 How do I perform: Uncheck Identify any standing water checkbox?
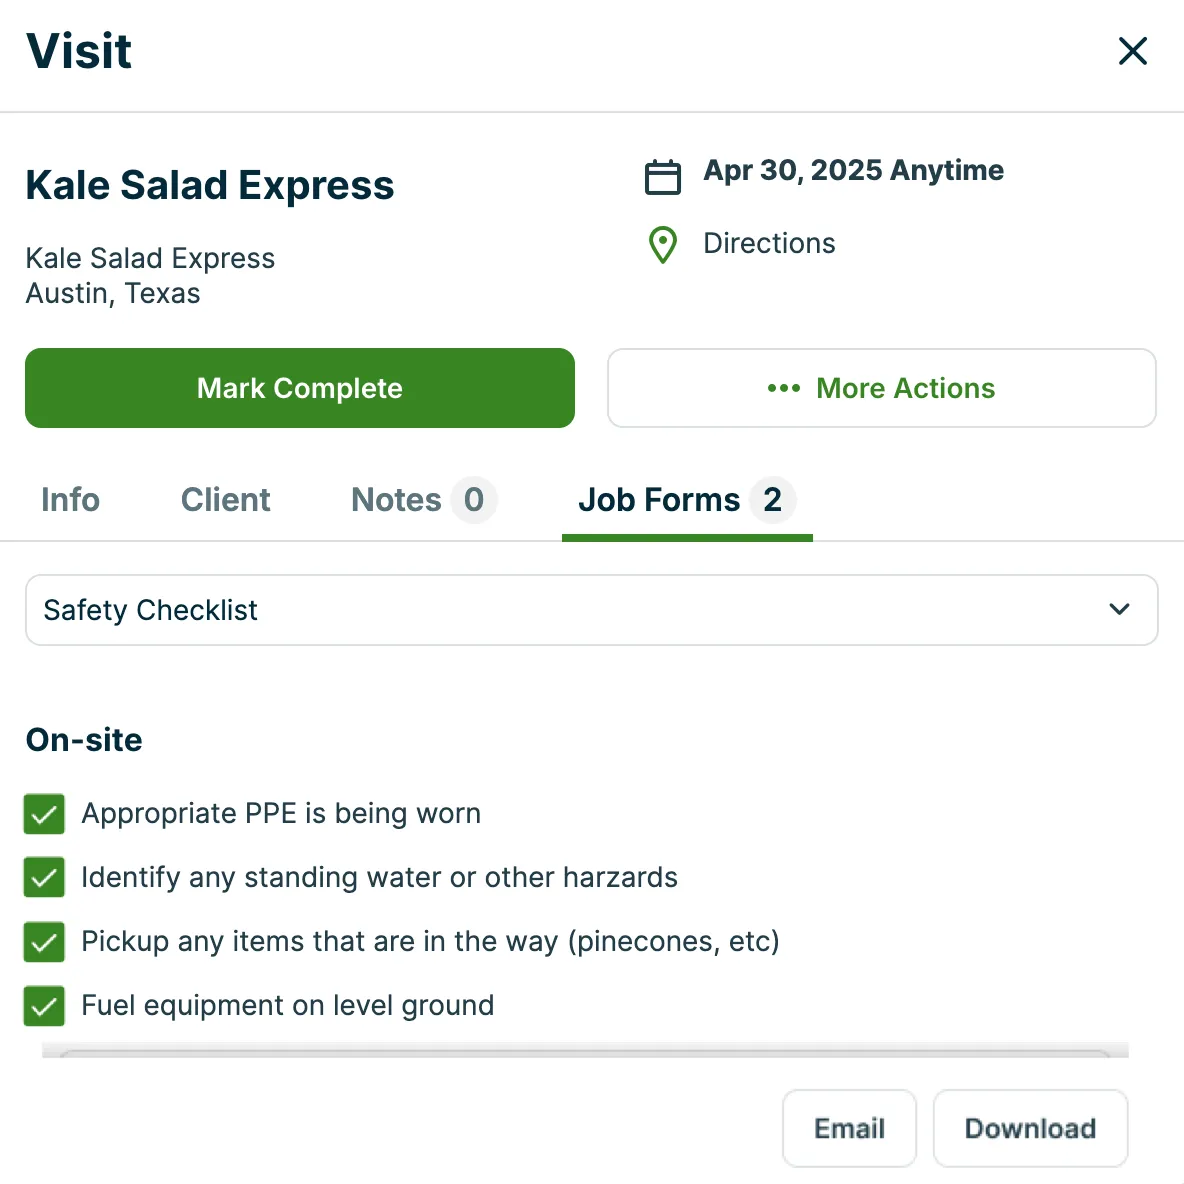[44, 877]
